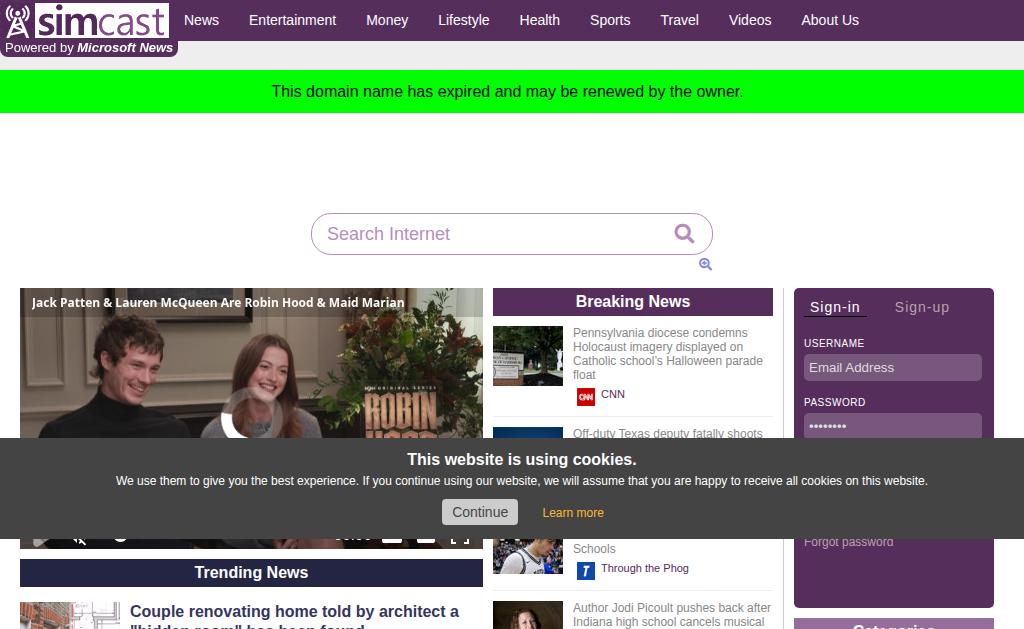
Task: Click into the Search Internet field
Action: click(490, 234)
